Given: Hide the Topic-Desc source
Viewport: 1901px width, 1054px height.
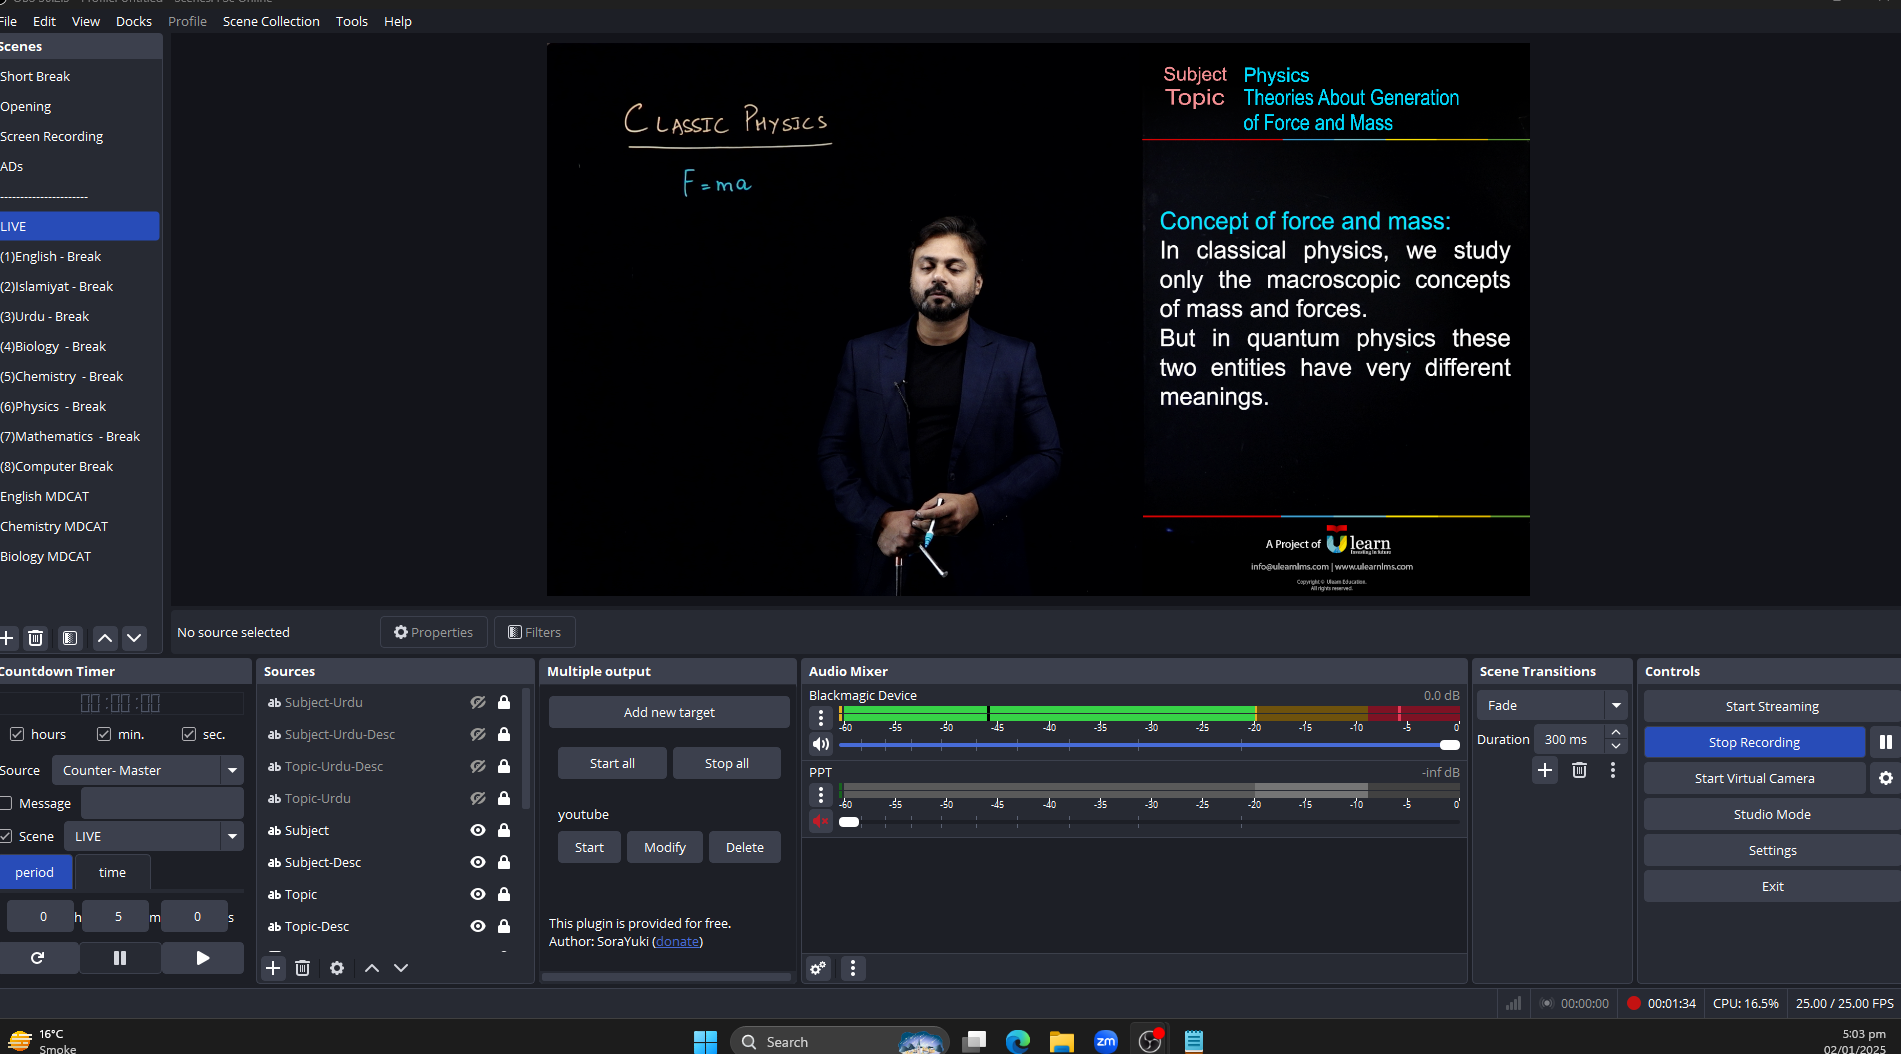Looking at the screenshot, I should point(478,926).
